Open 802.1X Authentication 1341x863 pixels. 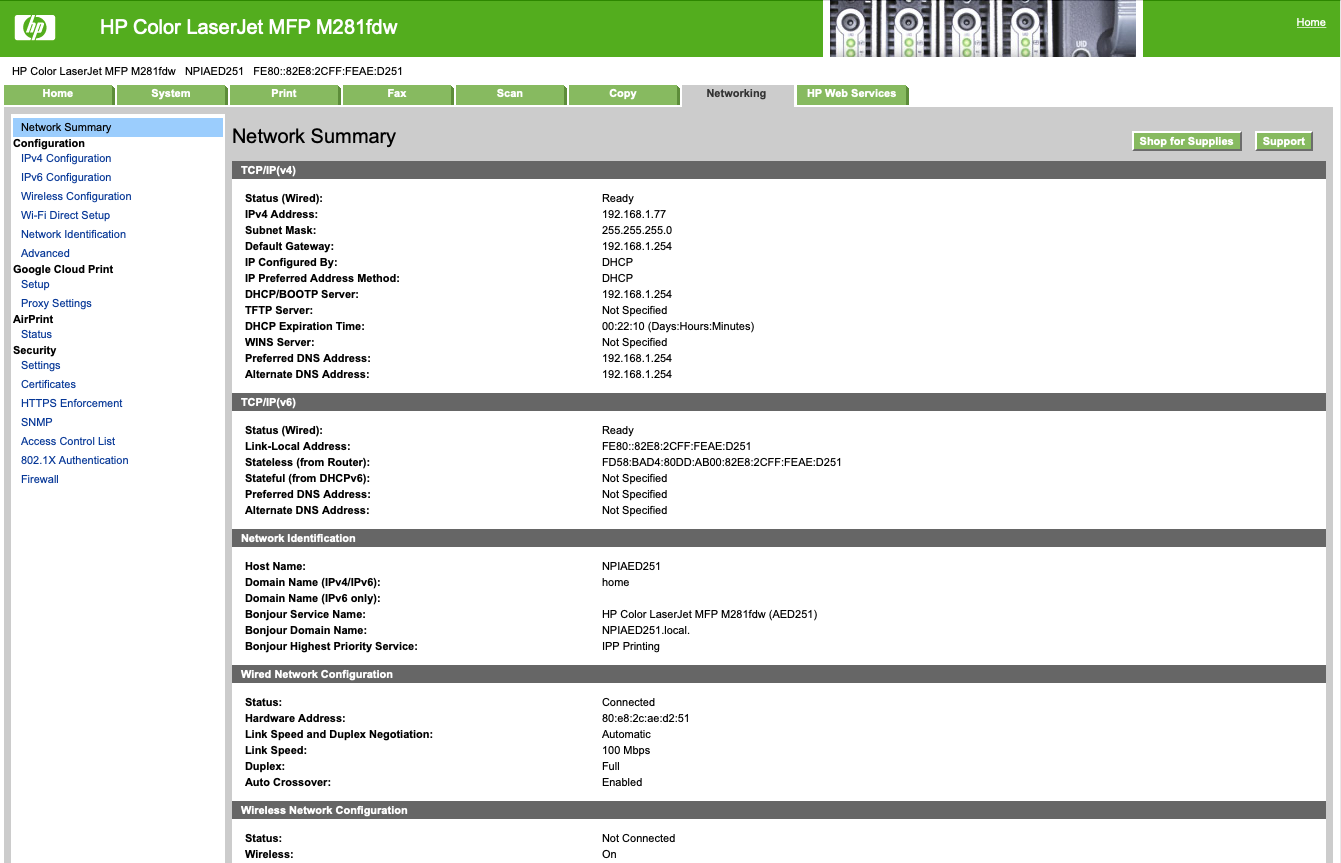(75, 460)
